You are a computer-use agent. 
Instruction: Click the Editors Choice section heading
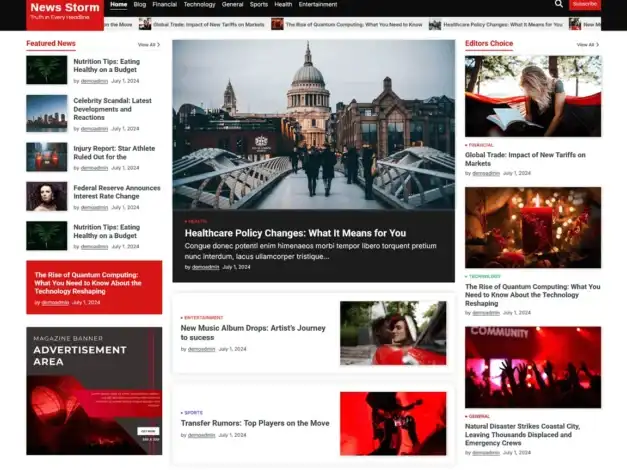489,43
